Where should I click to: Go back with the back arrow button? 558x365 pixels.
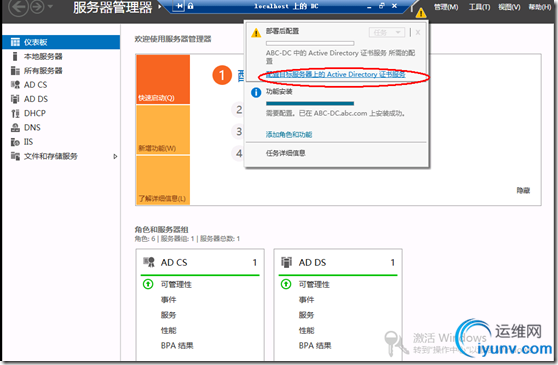(x=18, y=7)
